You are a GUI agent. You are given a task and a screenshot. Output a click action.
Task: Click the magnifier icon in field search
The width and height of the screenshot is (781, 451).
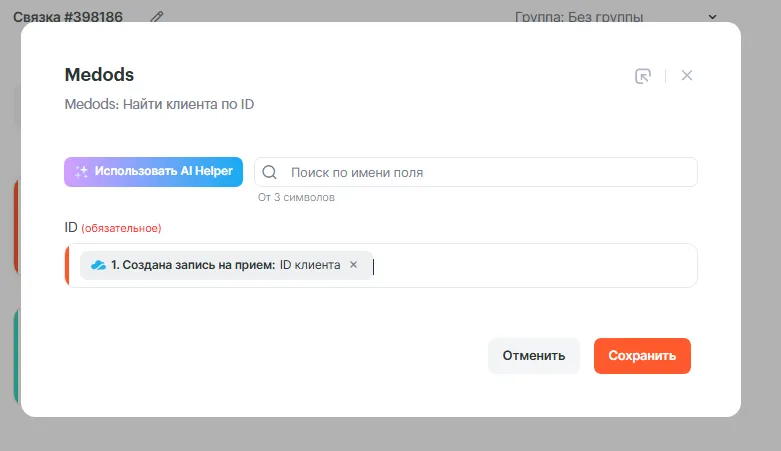tap(269, 172)
